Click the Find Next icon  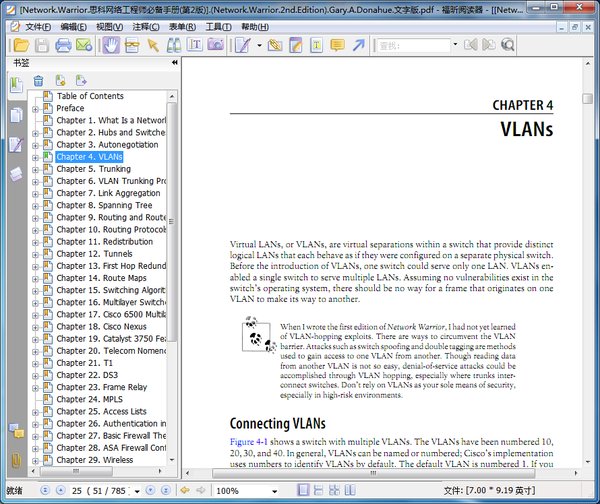(489, 45)
